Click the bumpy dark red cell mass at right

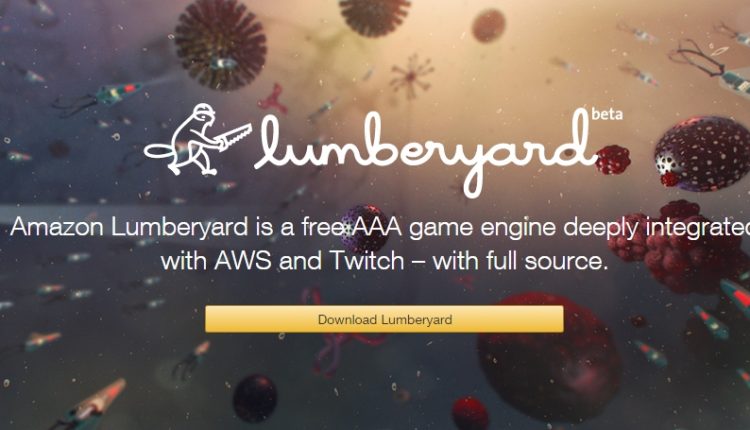click(x=679, y=247)
